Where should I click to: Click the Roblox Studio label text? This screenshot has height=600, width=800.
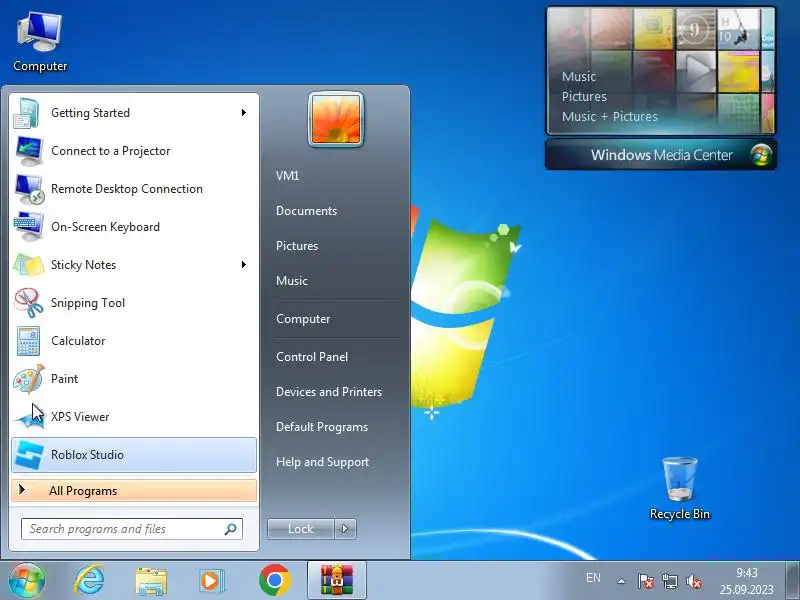pos(87,455)
